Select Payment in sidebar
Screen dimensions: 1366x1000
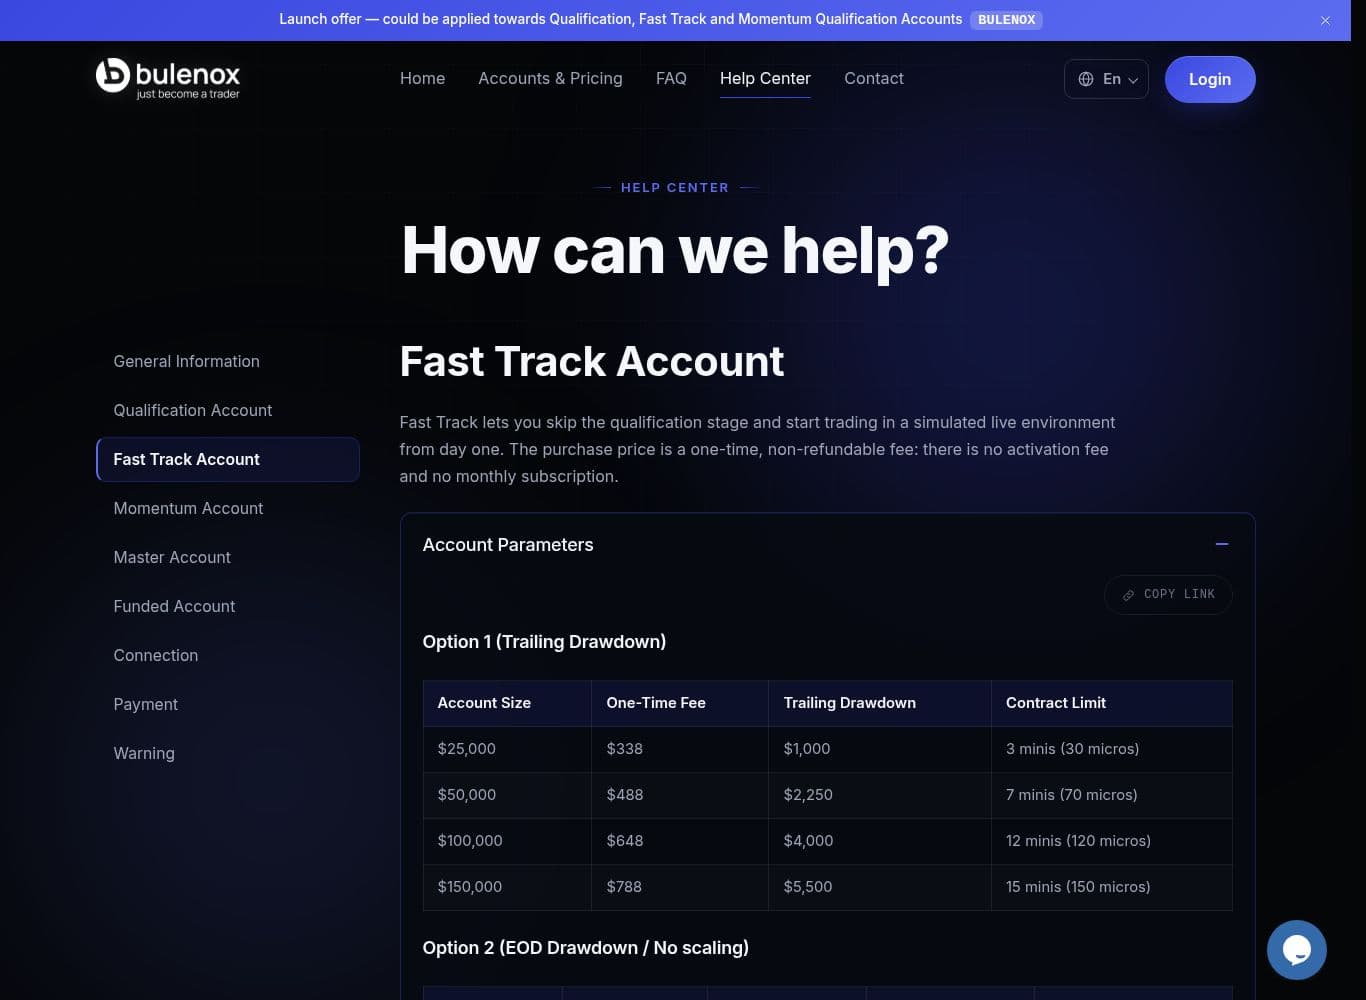pos(228,704)
